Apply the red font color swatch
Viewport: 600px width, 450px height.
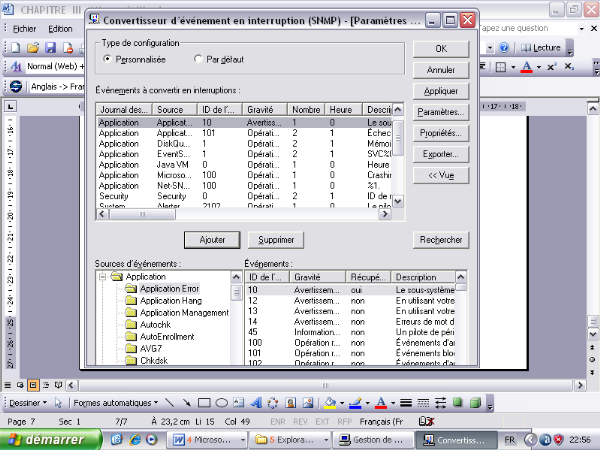tap(526, 66)
